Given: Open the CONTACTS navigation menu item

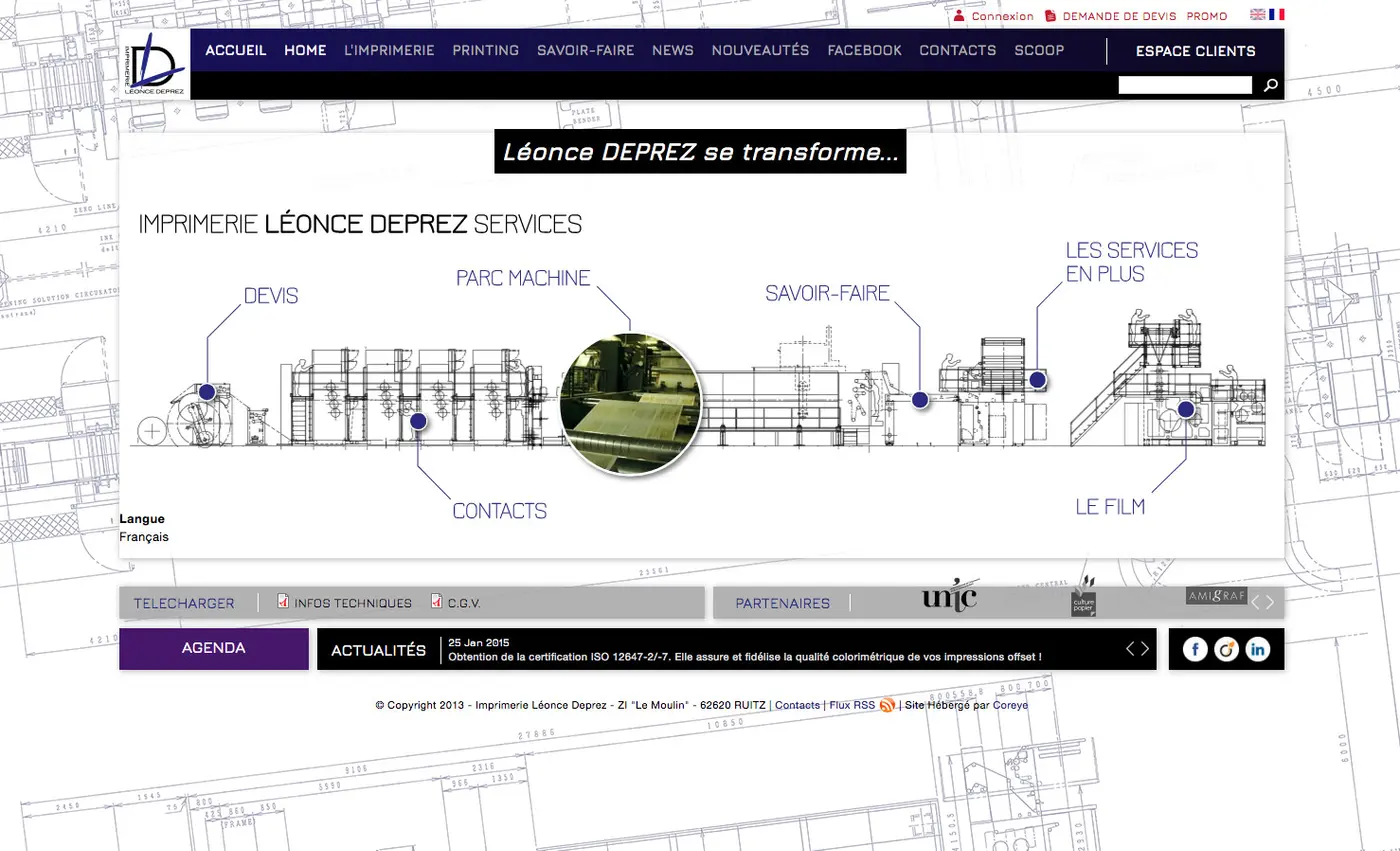Looking at the screenshot, I should (958, 50).
